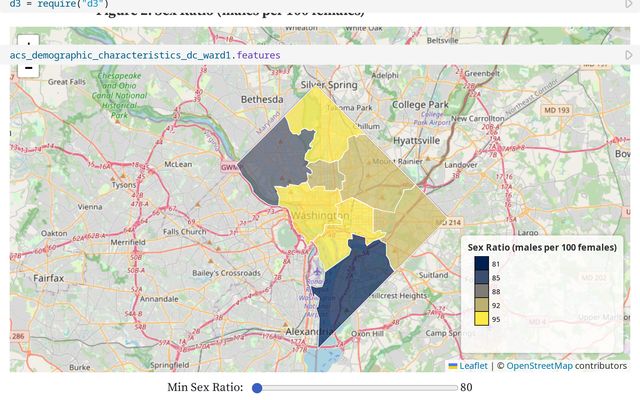Click the gray 88 legend swatch
Viewport: 640px width, 400px height.
482,291
